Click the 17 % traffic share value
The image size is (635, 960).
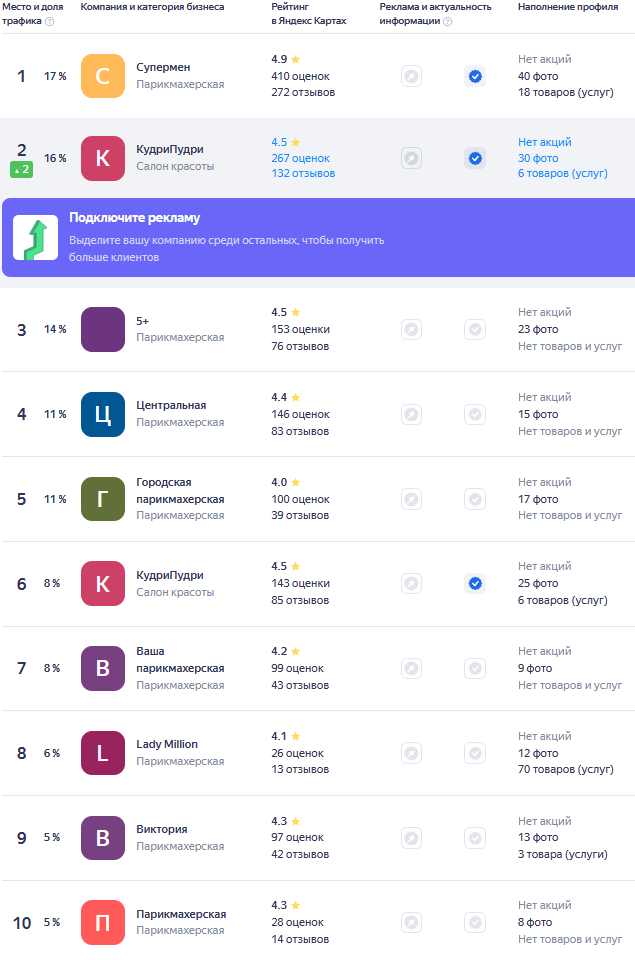pyautogui.click(x=55, y=77)
